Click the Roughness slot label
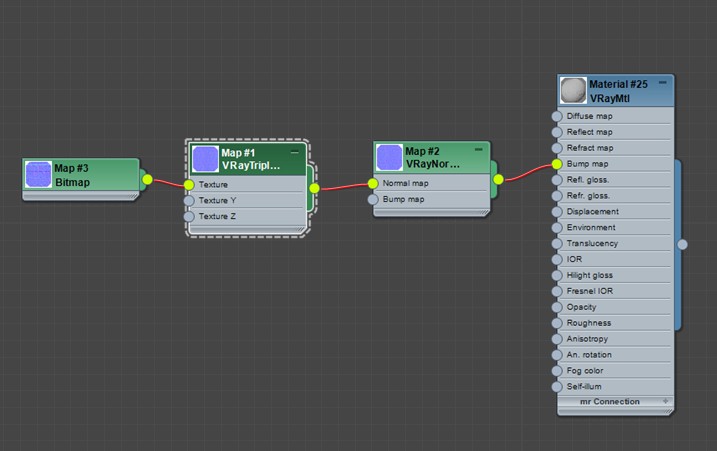This screenshot has height=451, width=717. 589,323
